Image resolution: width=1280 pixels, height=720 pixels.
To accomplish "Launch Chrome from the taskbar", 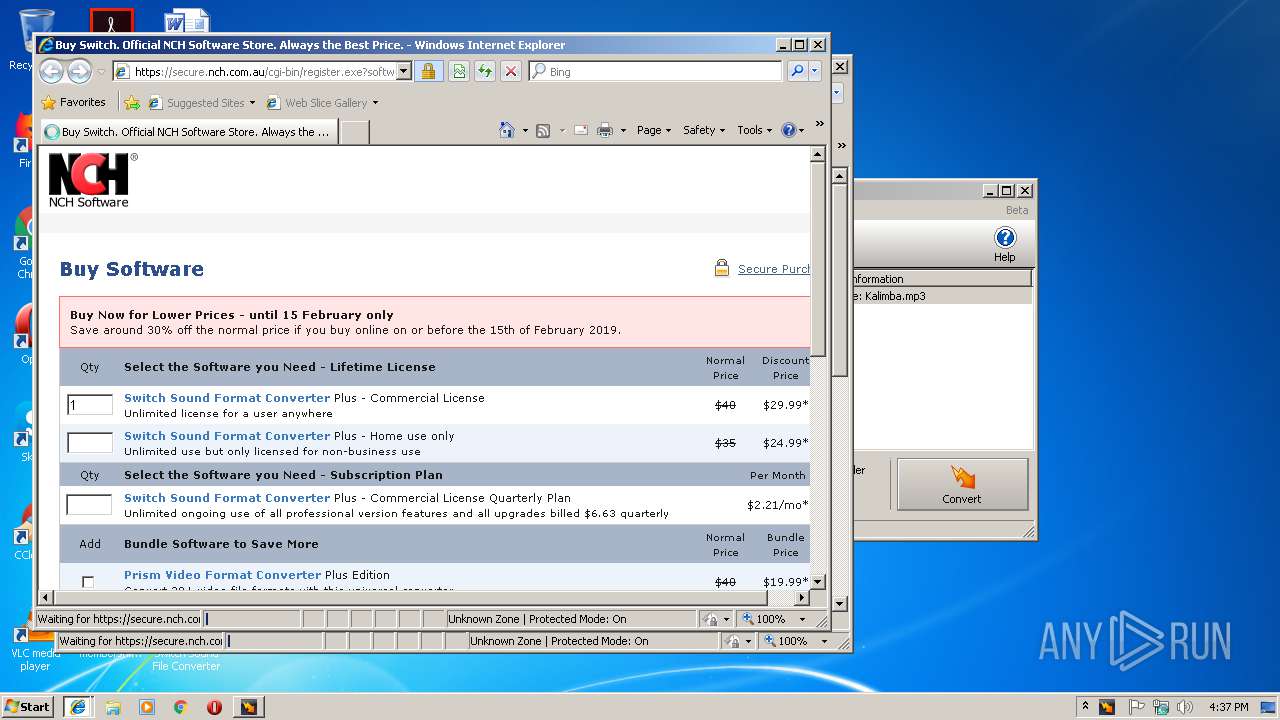I will coord(180,707).
